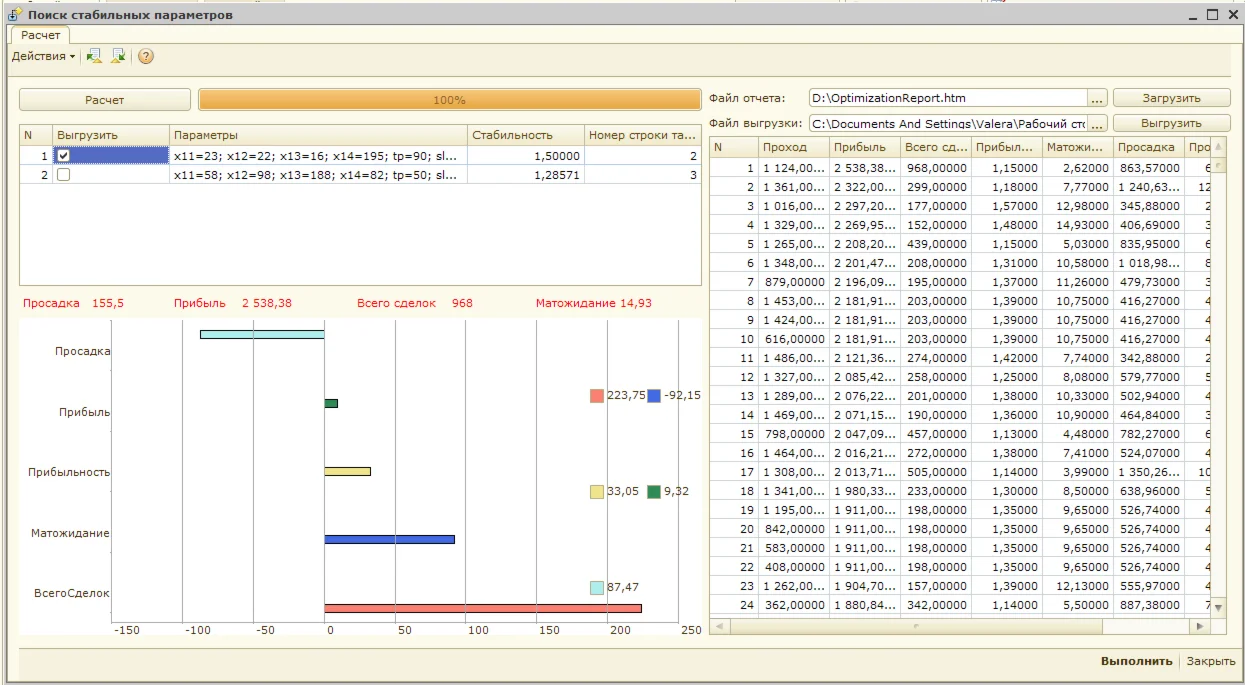Click the save settings toolbar icon
Image resolution: width=1245 pixels, height=685 pixels.
coord(118,56)
